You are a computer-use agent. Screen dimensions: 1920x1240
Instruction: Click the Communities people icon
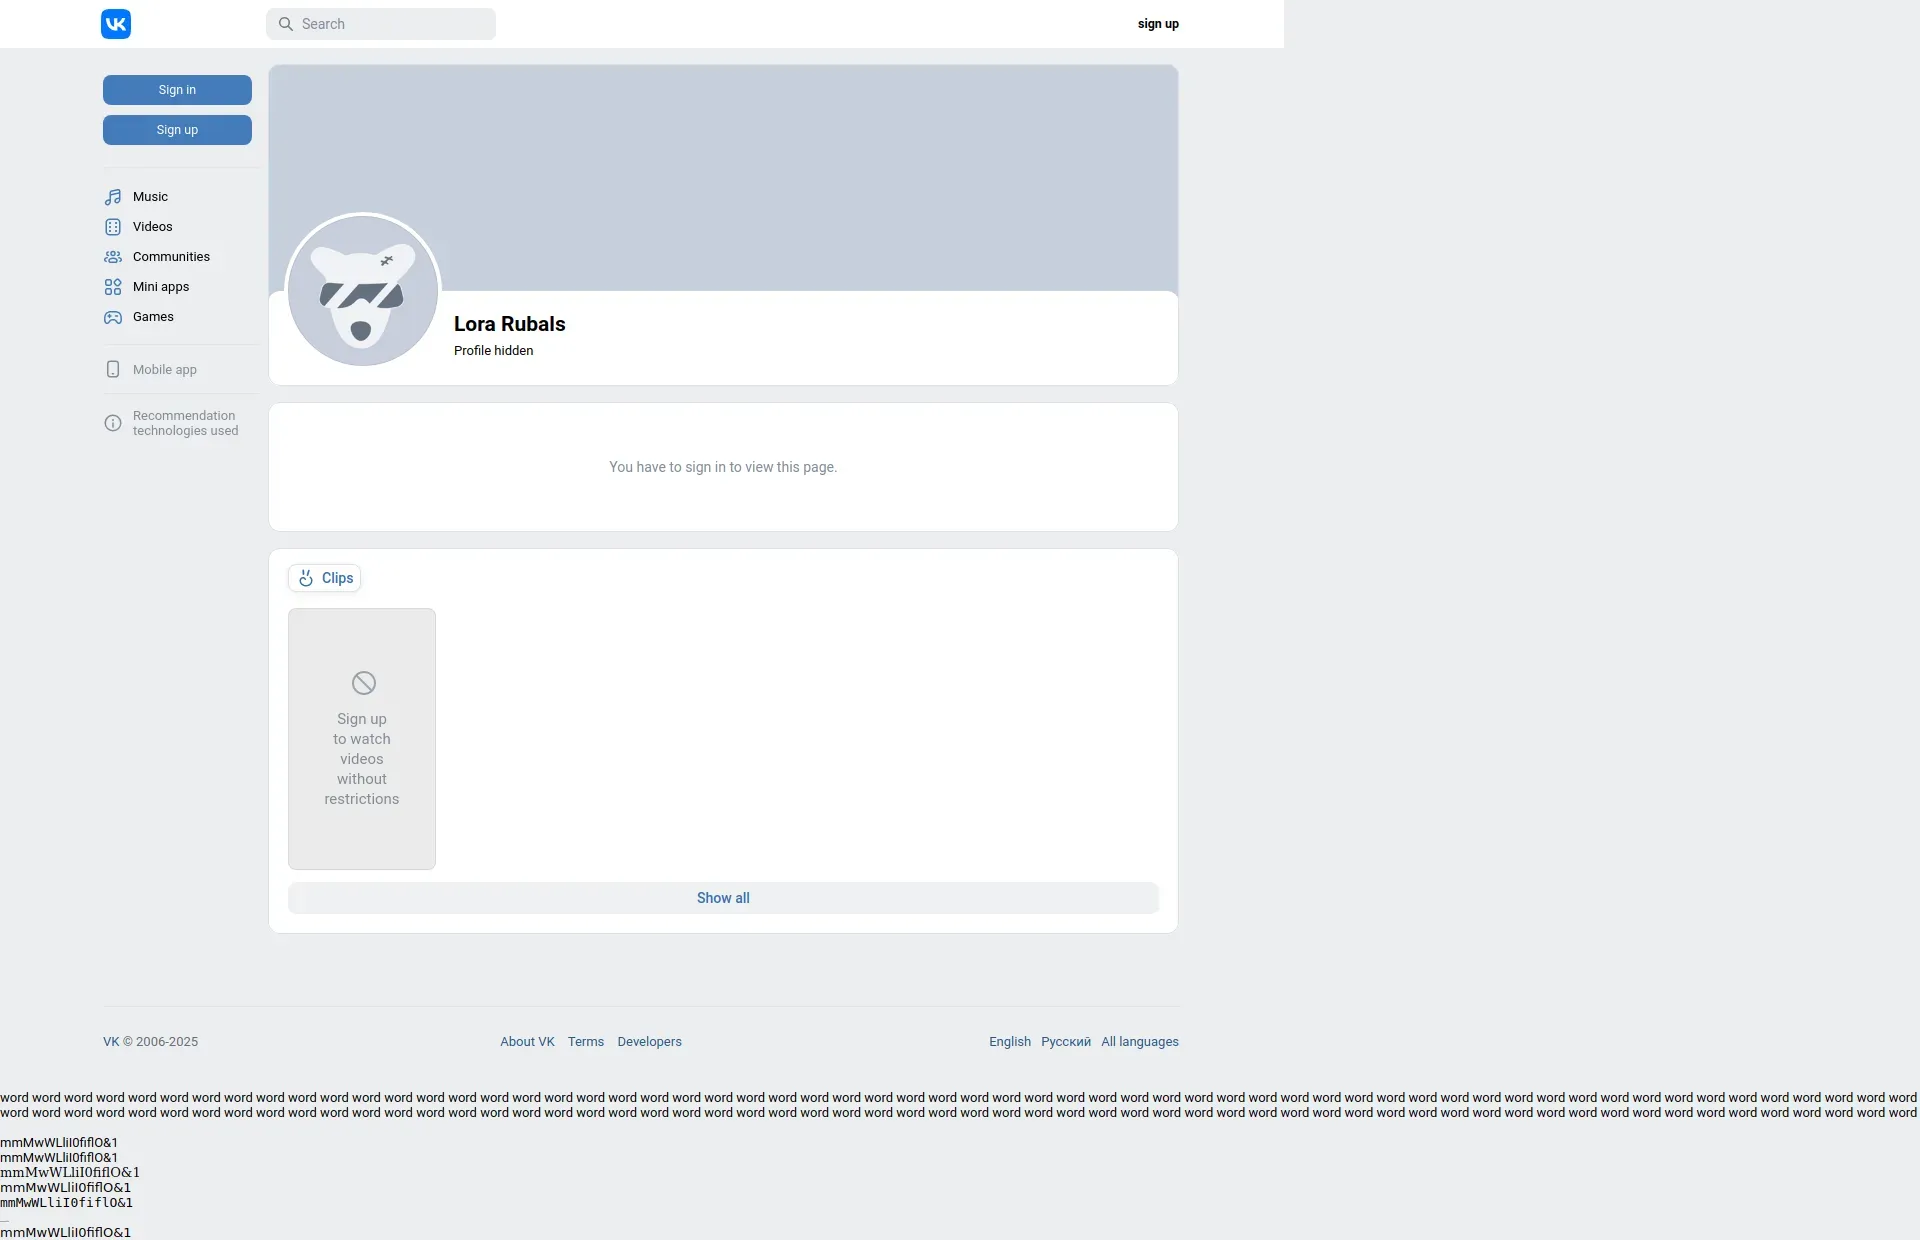[113, 257]
